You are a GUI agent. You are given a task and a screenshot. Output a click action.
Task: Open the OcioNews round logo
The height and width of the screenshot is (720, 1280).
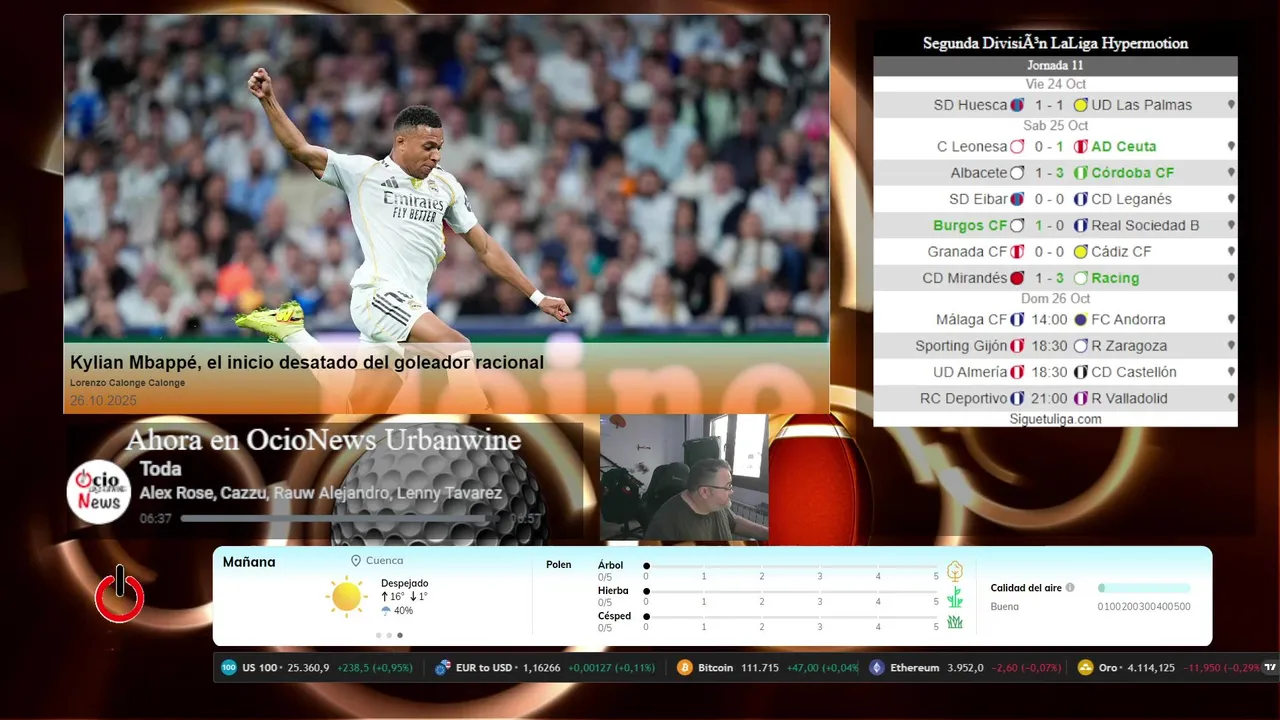[x=99, y=492]
